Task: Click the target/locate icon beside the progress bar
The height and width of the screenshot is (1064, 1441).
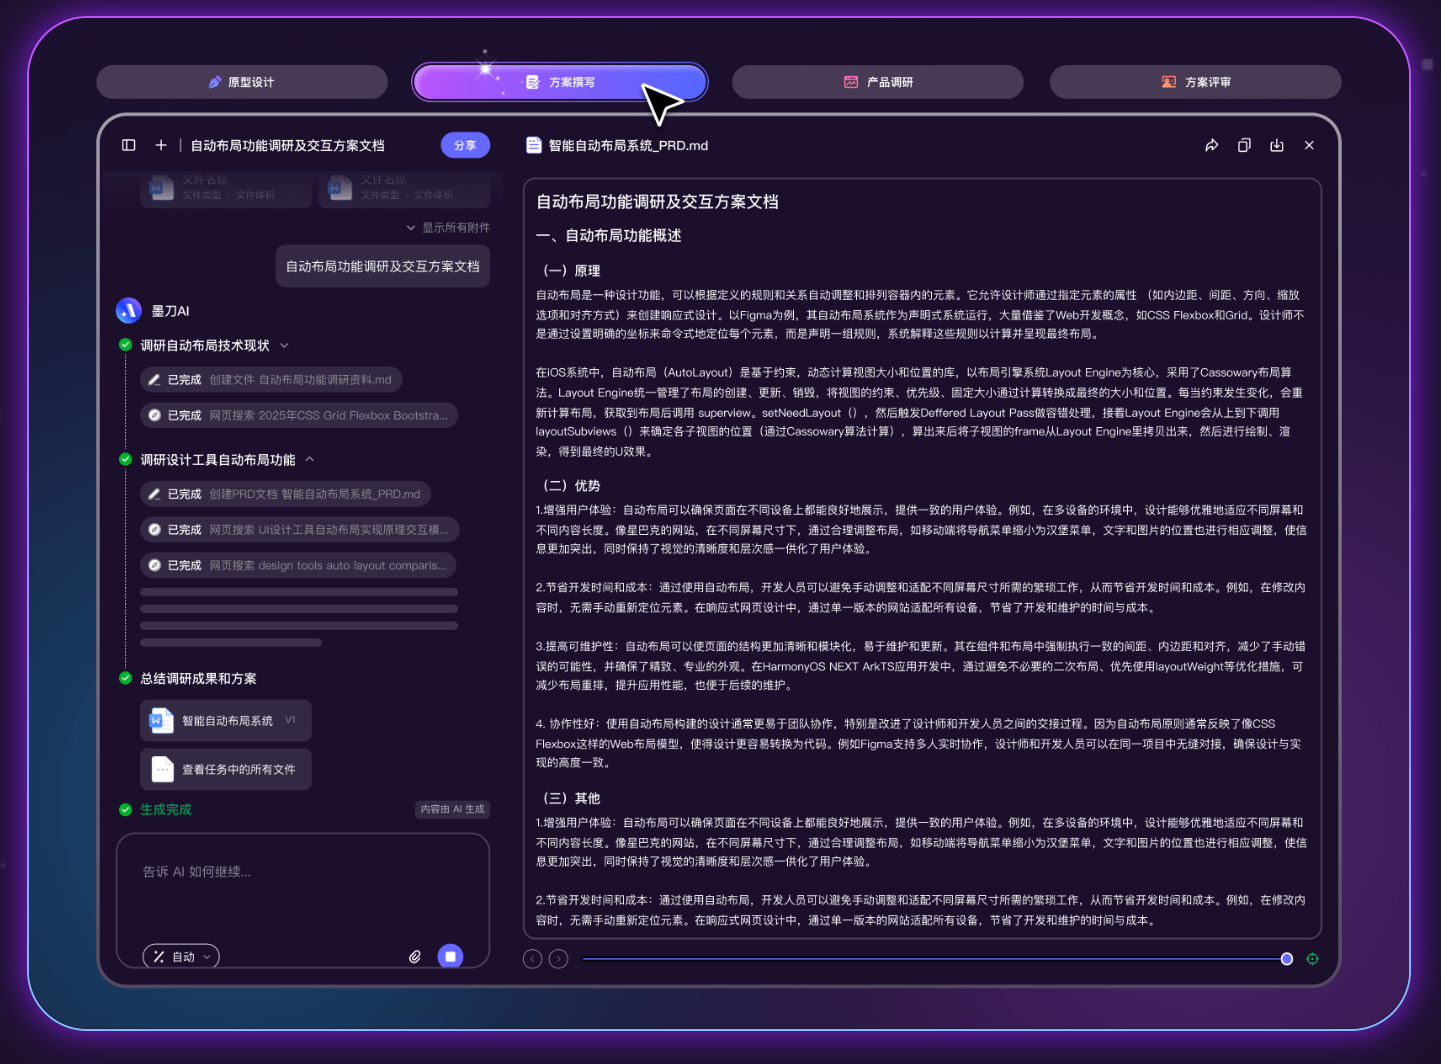Action: [x=1313, y=958]
